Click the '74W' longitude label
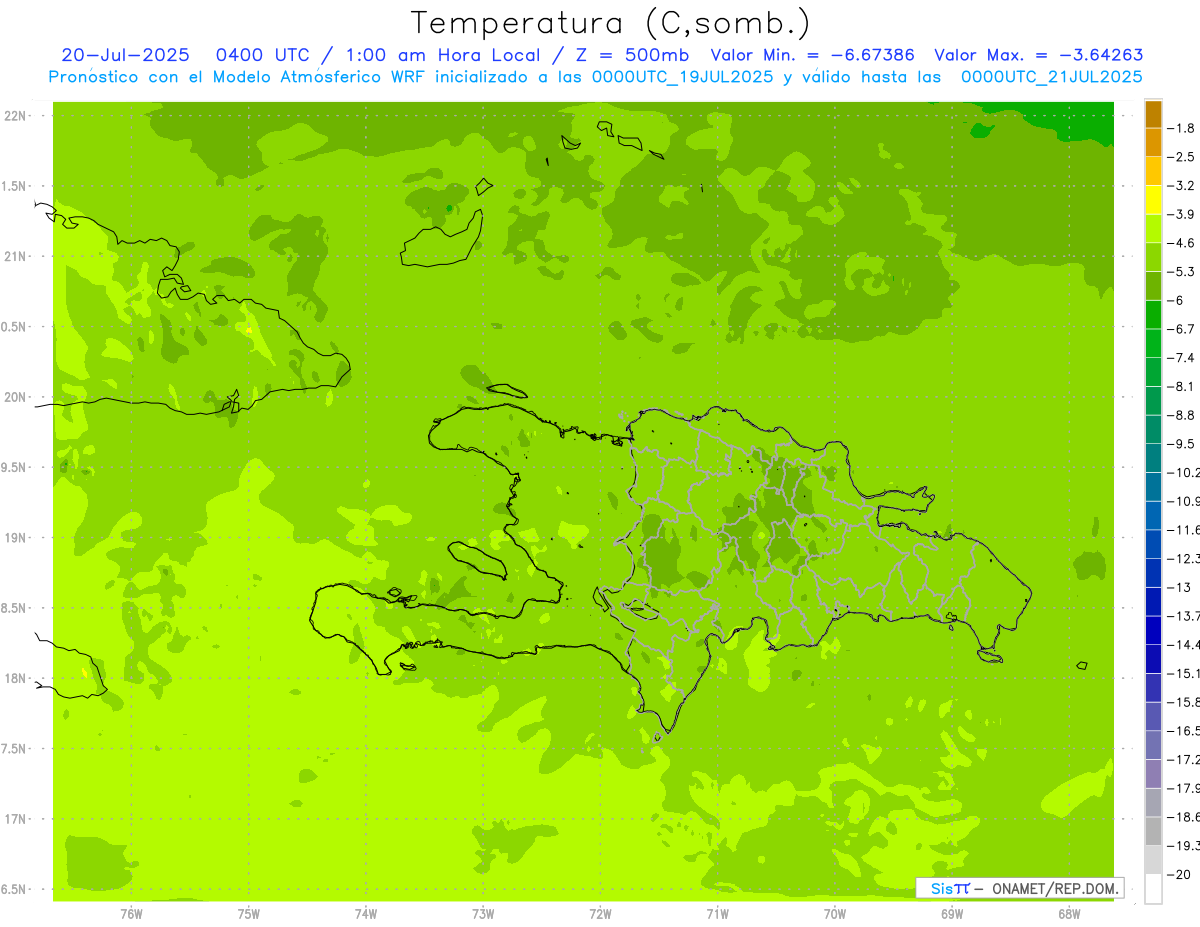The height and width of the screenshot is (927, 1200). tap(366, 914)
